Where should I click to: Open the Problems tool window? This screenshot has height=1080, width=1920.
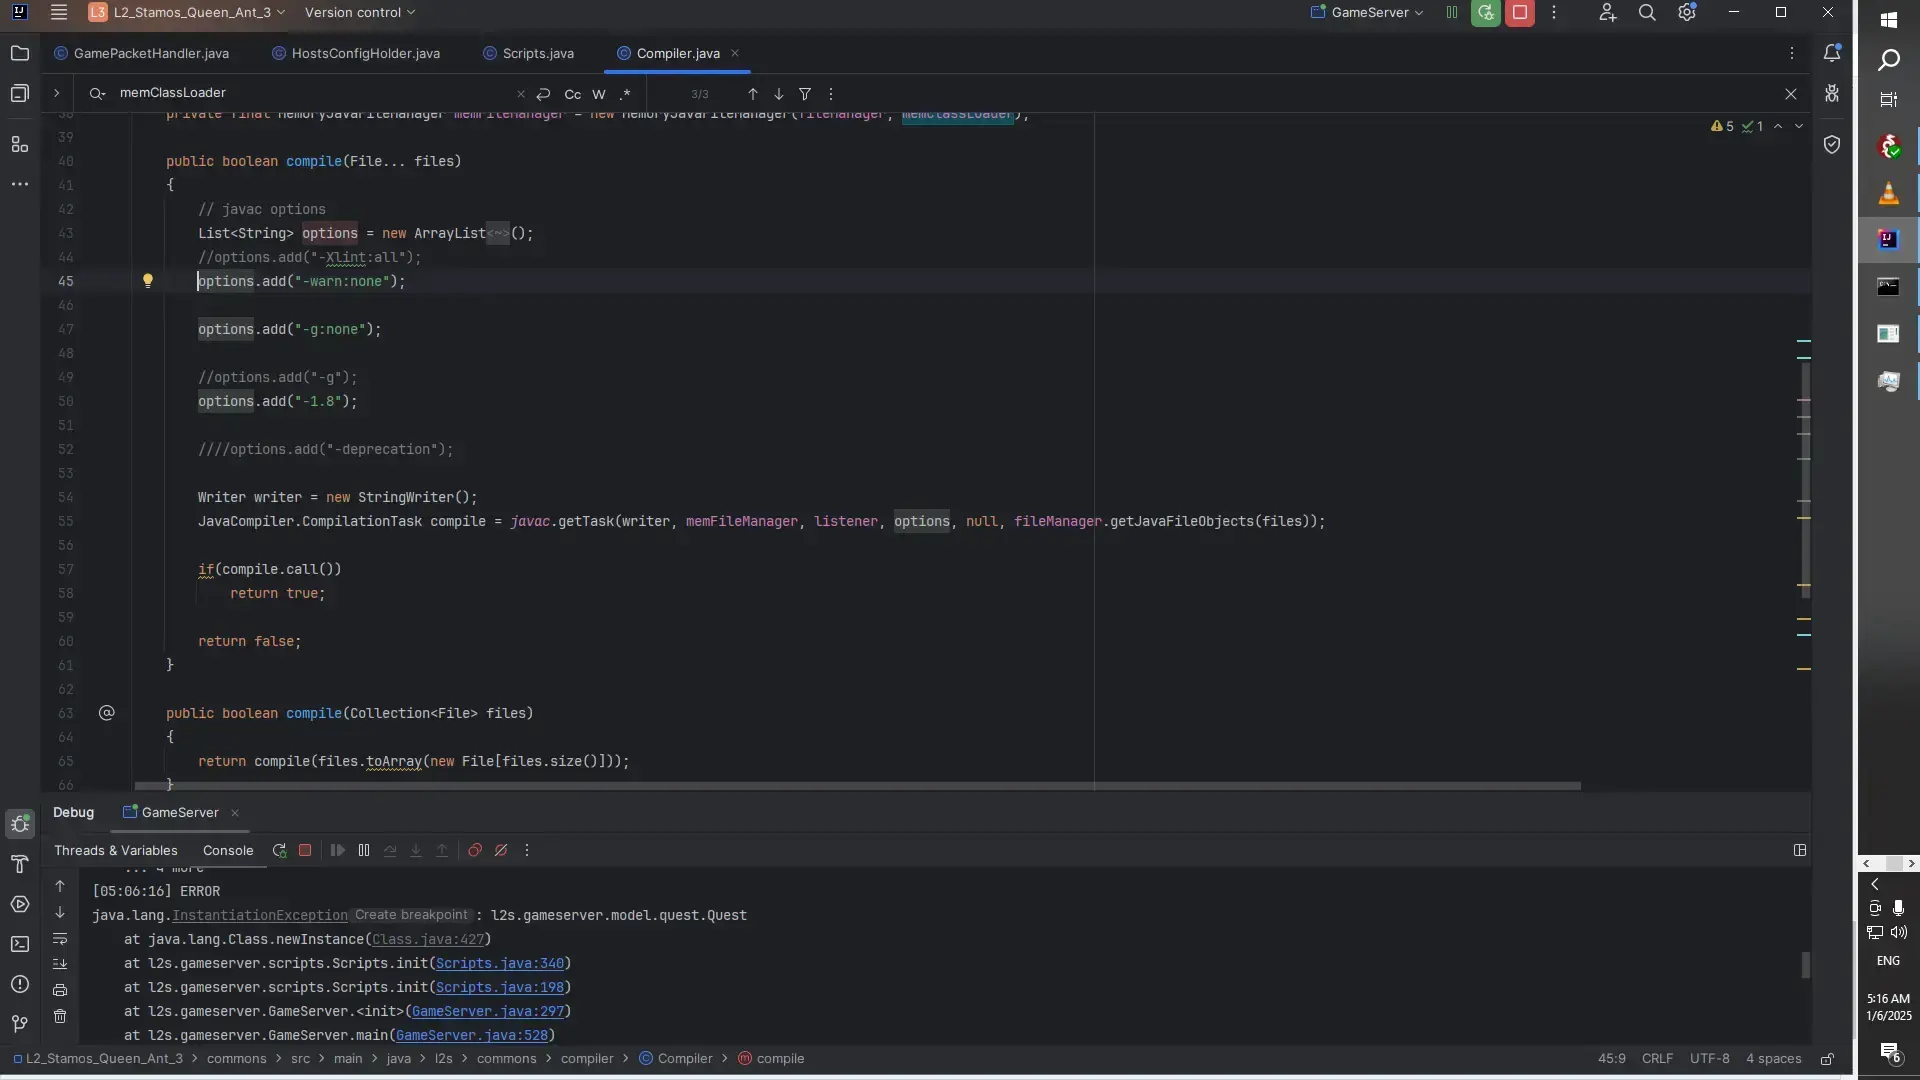click(x=20, y=984)
